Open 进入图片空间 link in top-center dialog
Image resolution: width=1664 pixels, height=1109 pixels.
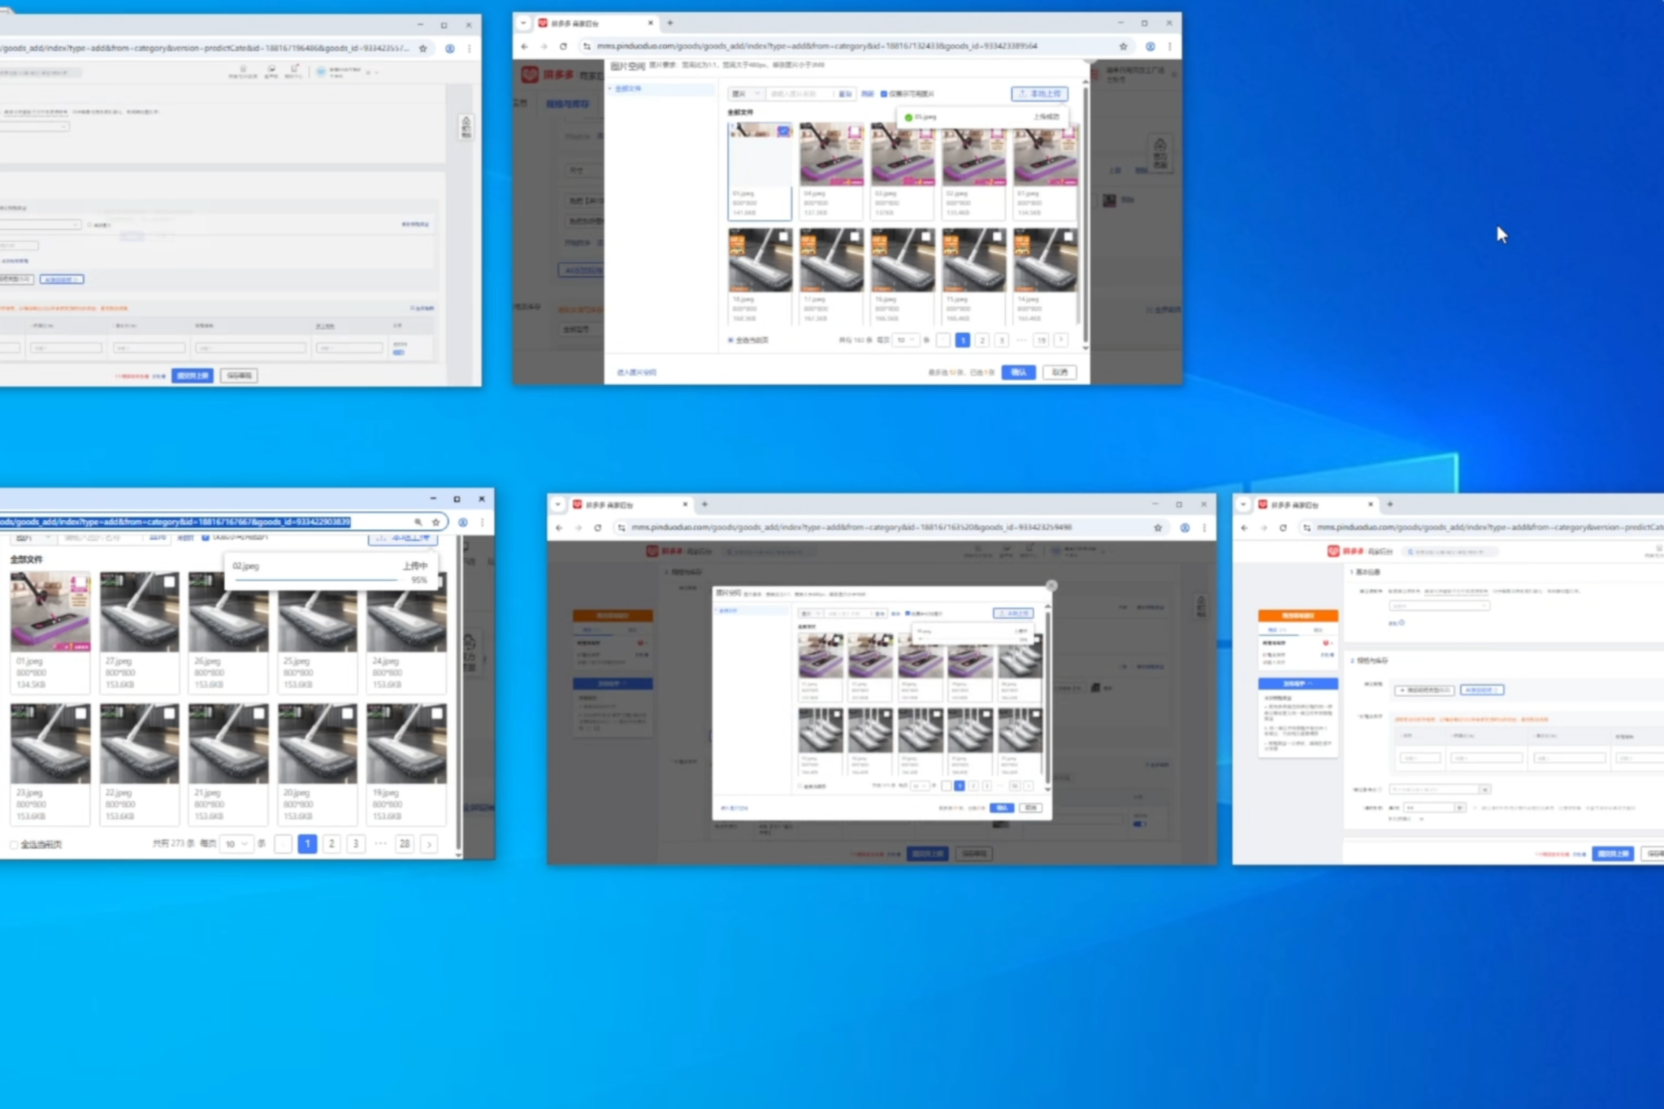pyautogui.click(x=636, y=372)
